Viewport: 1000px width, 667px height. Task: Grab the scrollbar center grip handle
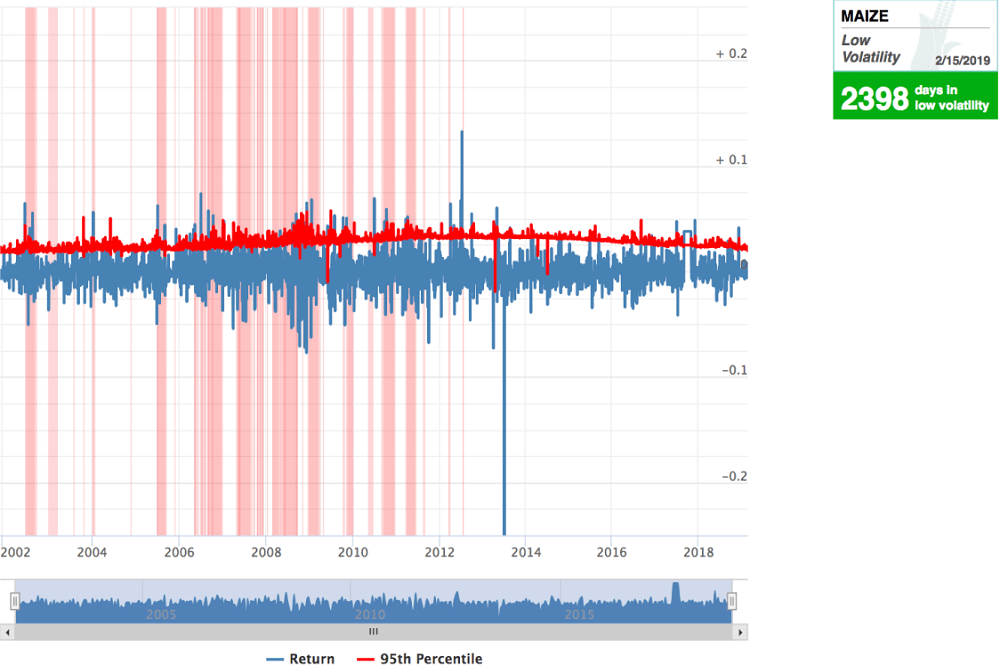point(373,632)
